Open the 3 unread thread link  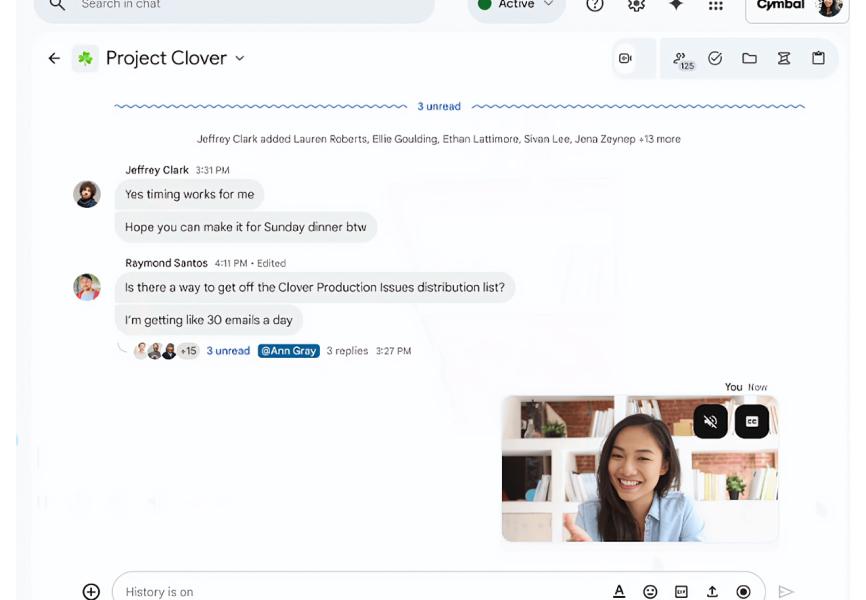pos(228,351)
